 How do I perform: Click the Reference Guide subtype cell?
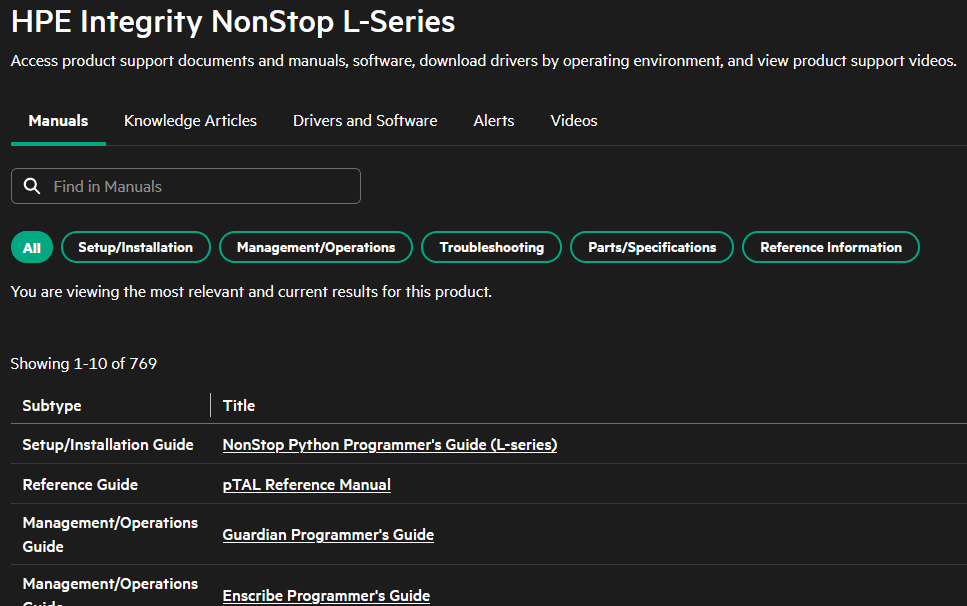coord(80,485)
